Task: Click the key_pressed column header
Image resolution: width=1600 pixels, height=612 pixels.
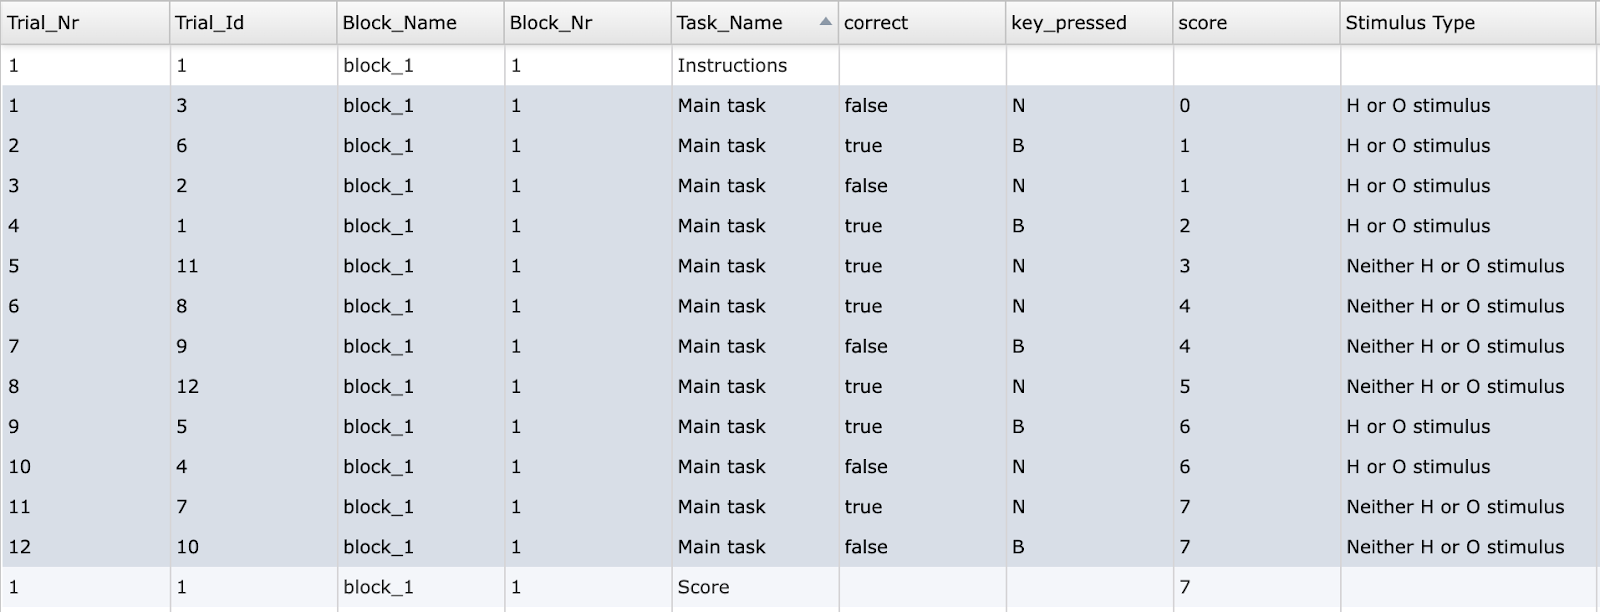Action: tap(1088, 22)
